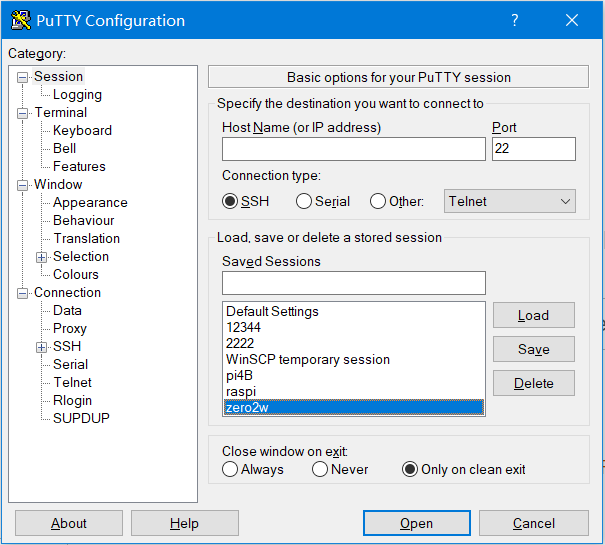
Task: Click the PuTTY icon in title bar
Action: point(21,20)
